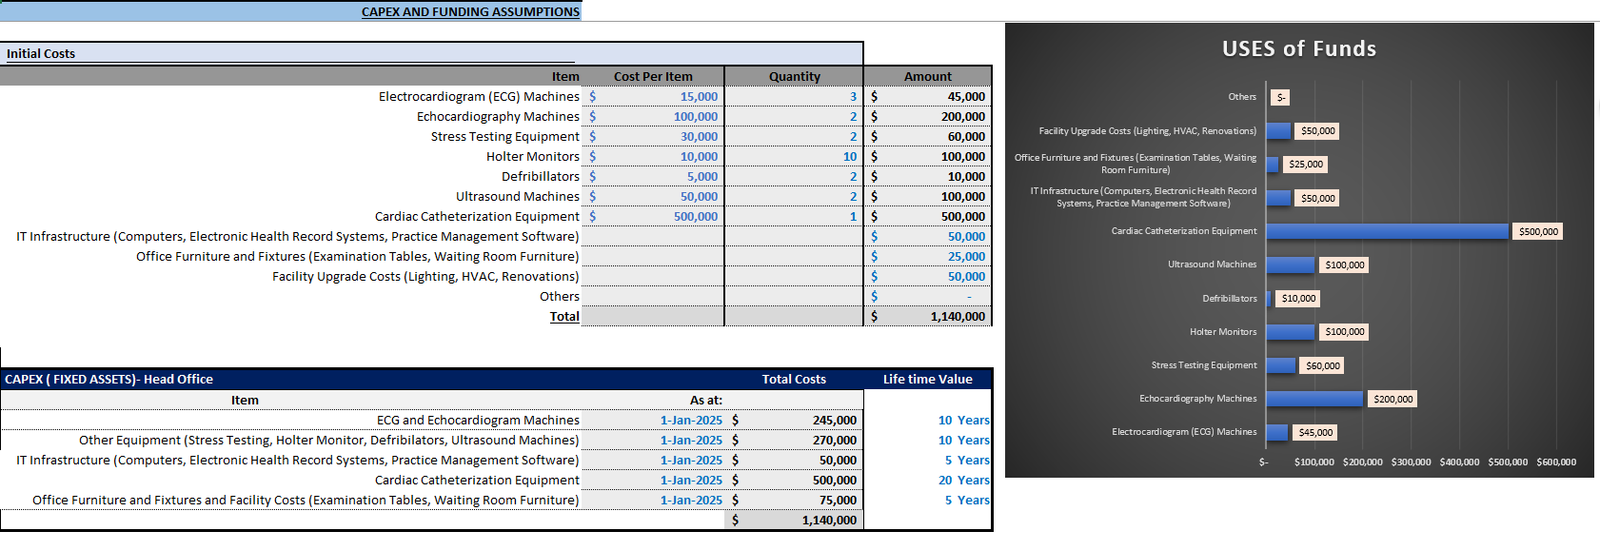1600x549 pixels.
Task: Select the Cost Per Item column header
Action: 653,76
